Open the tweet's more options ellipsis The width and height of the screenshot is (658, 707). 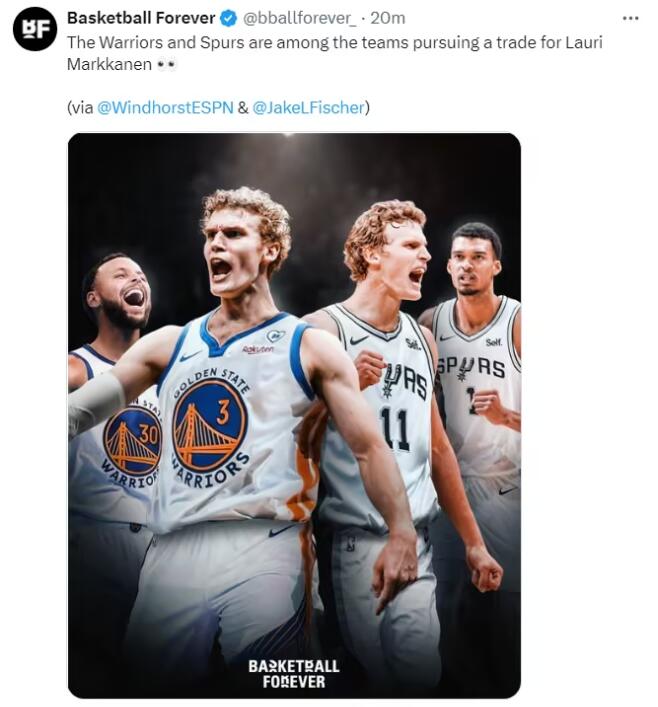click(630, 18)
